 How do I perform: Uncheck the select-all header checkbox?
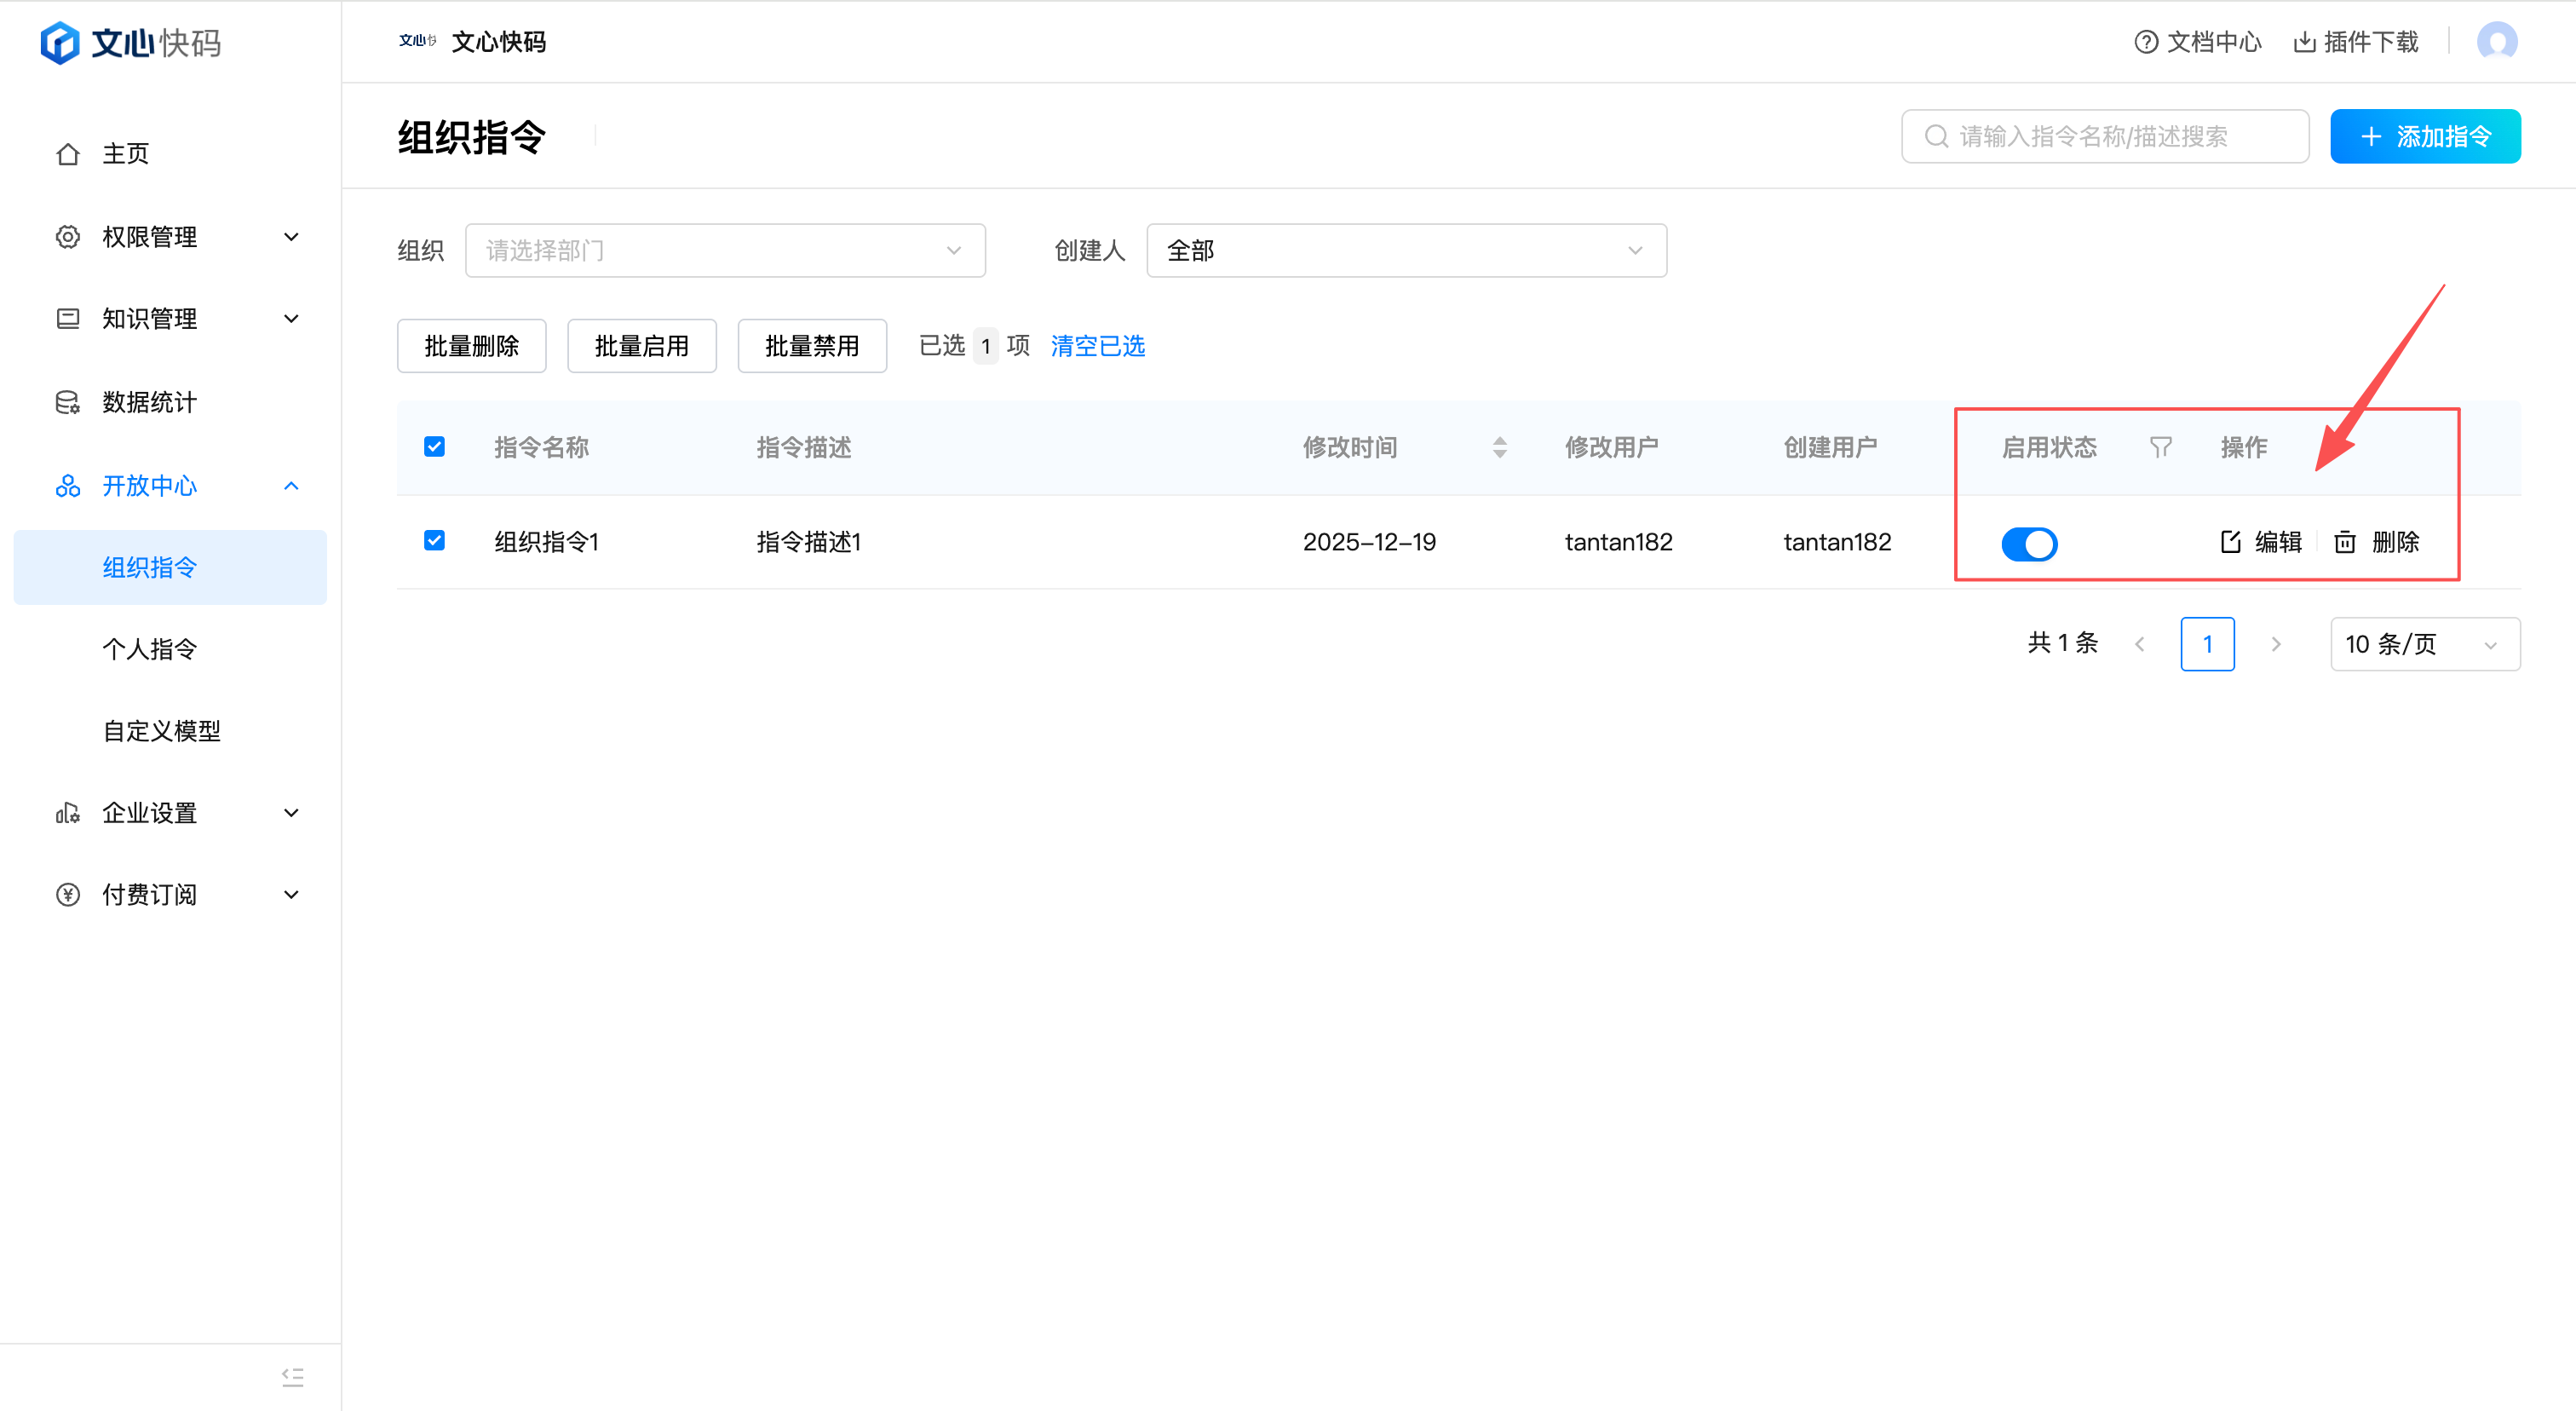click(x=434, y=446)
